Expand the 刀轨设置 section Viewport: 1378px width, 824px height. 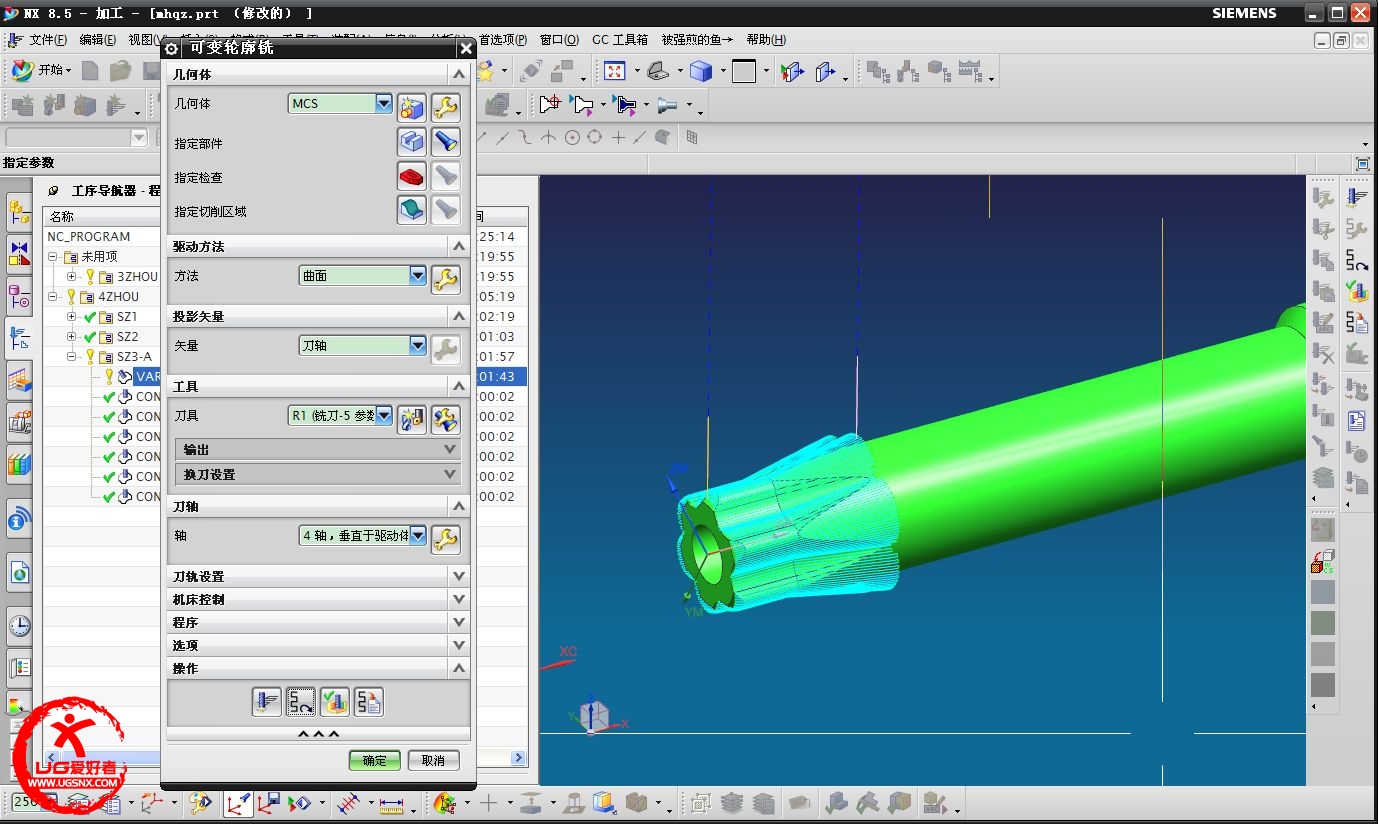[318, 576]
